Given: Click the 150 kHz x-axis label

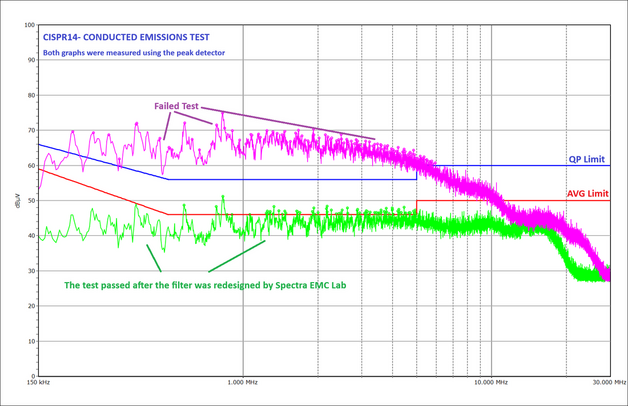Looking at the screenshot, I should point(38,382).
